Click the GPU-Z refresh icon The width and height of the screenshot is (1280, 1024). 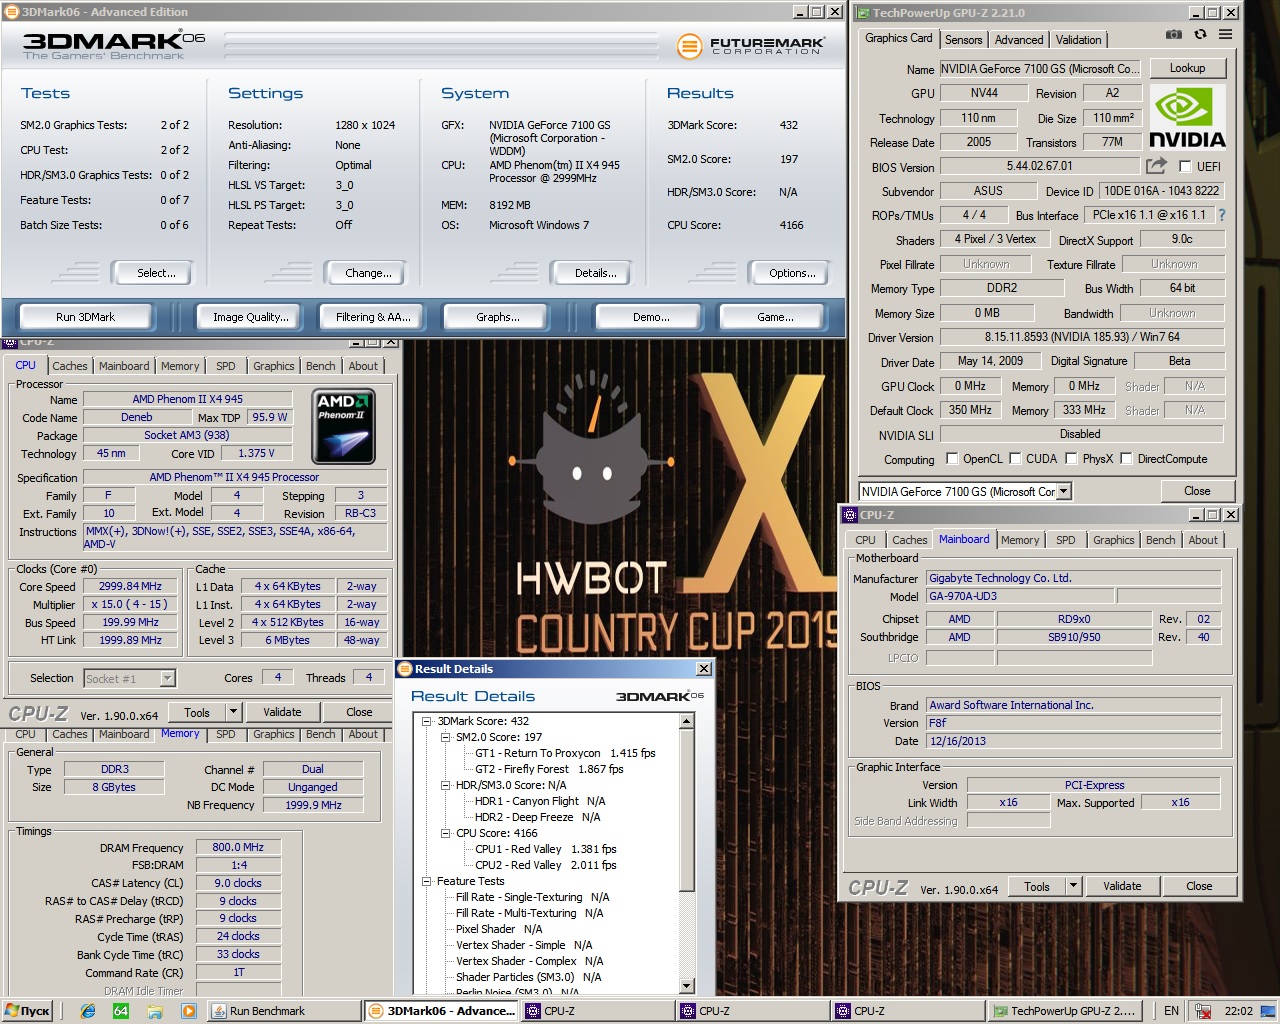coord(1200,34)
